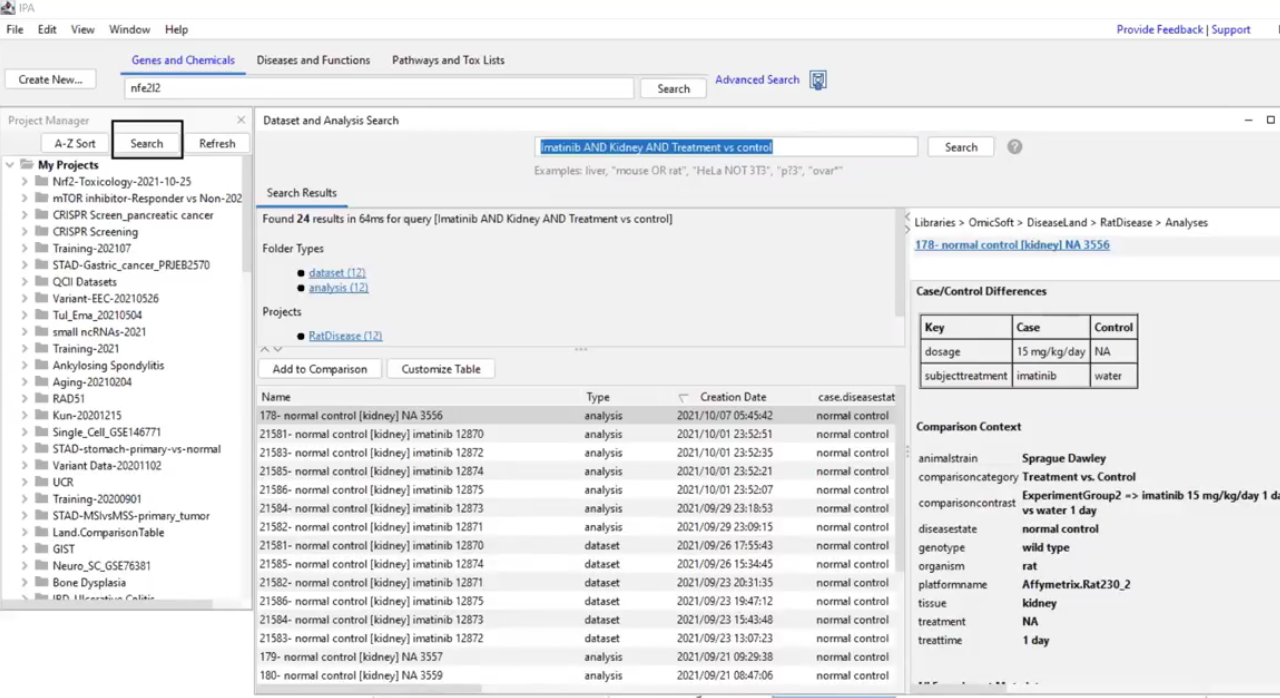Maximize the Dataset and Analysis Search panel
The width and height of the screenshot is (1280, 698).
pos(1270,120)
